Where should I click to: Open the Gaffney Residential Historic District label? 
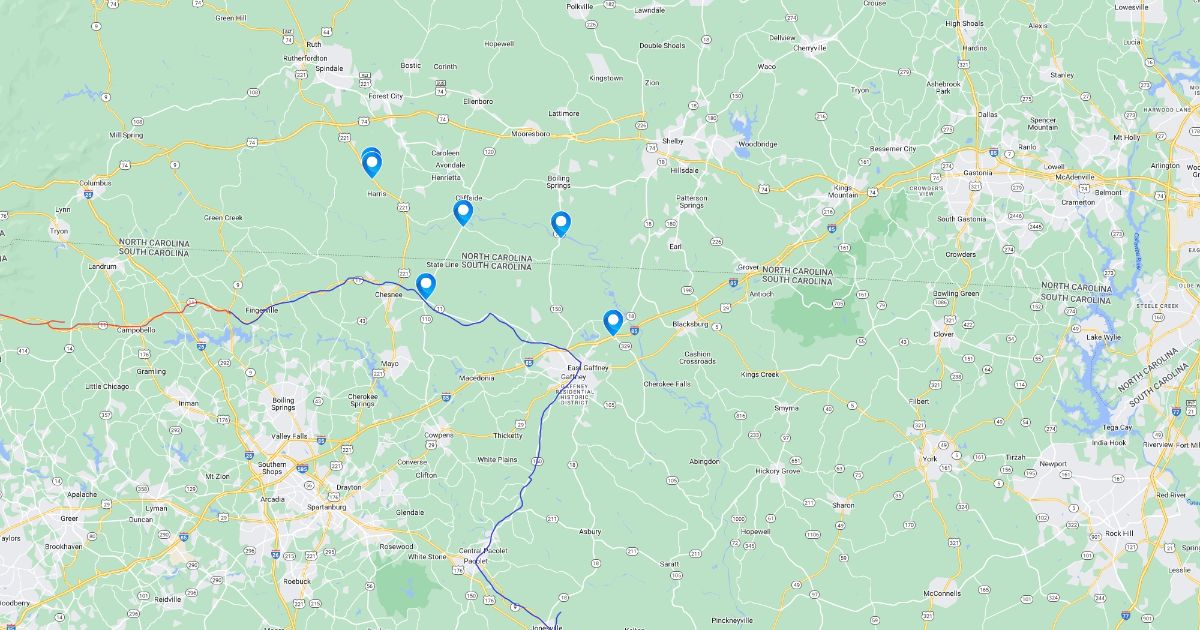[x=575, y=394]
